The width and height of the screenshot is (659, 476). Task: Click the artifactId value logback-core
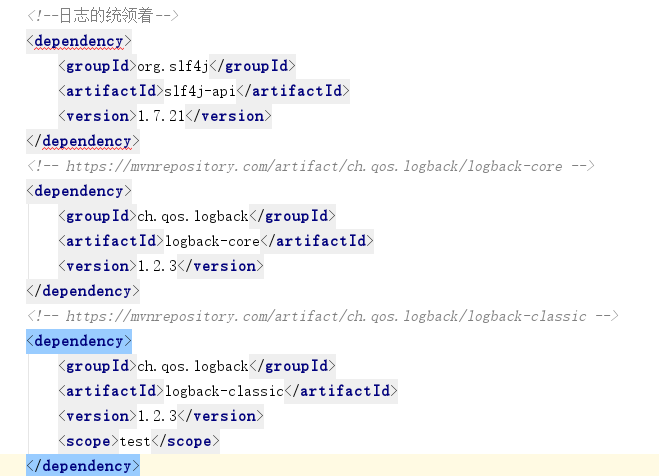(x=212, y=241)
